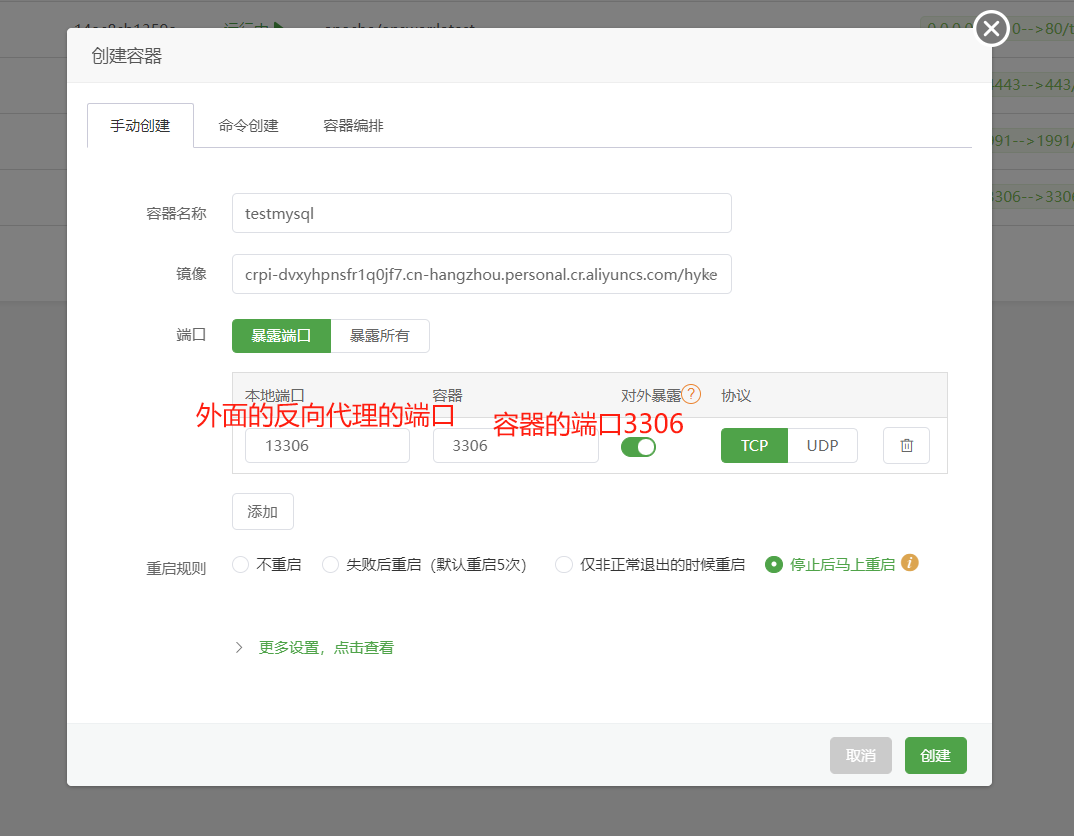Delete the port mapping row with trash icon

pos(906,446)
